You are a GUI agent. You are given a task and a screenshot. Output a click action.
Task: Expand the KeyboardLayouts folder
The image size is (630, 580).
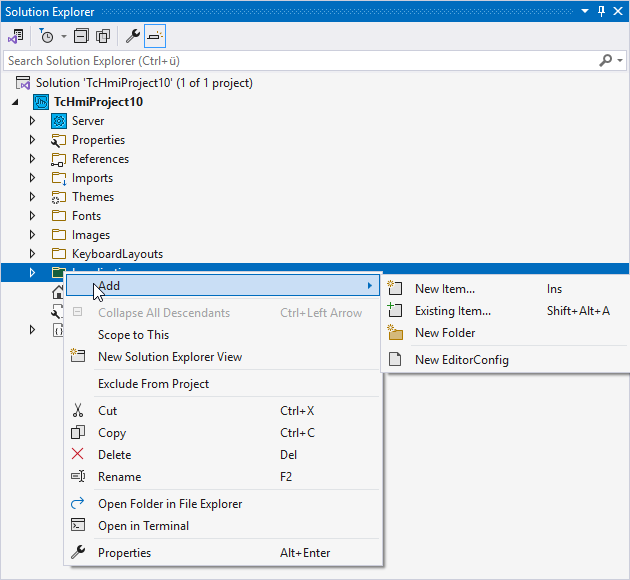[32, 253]
